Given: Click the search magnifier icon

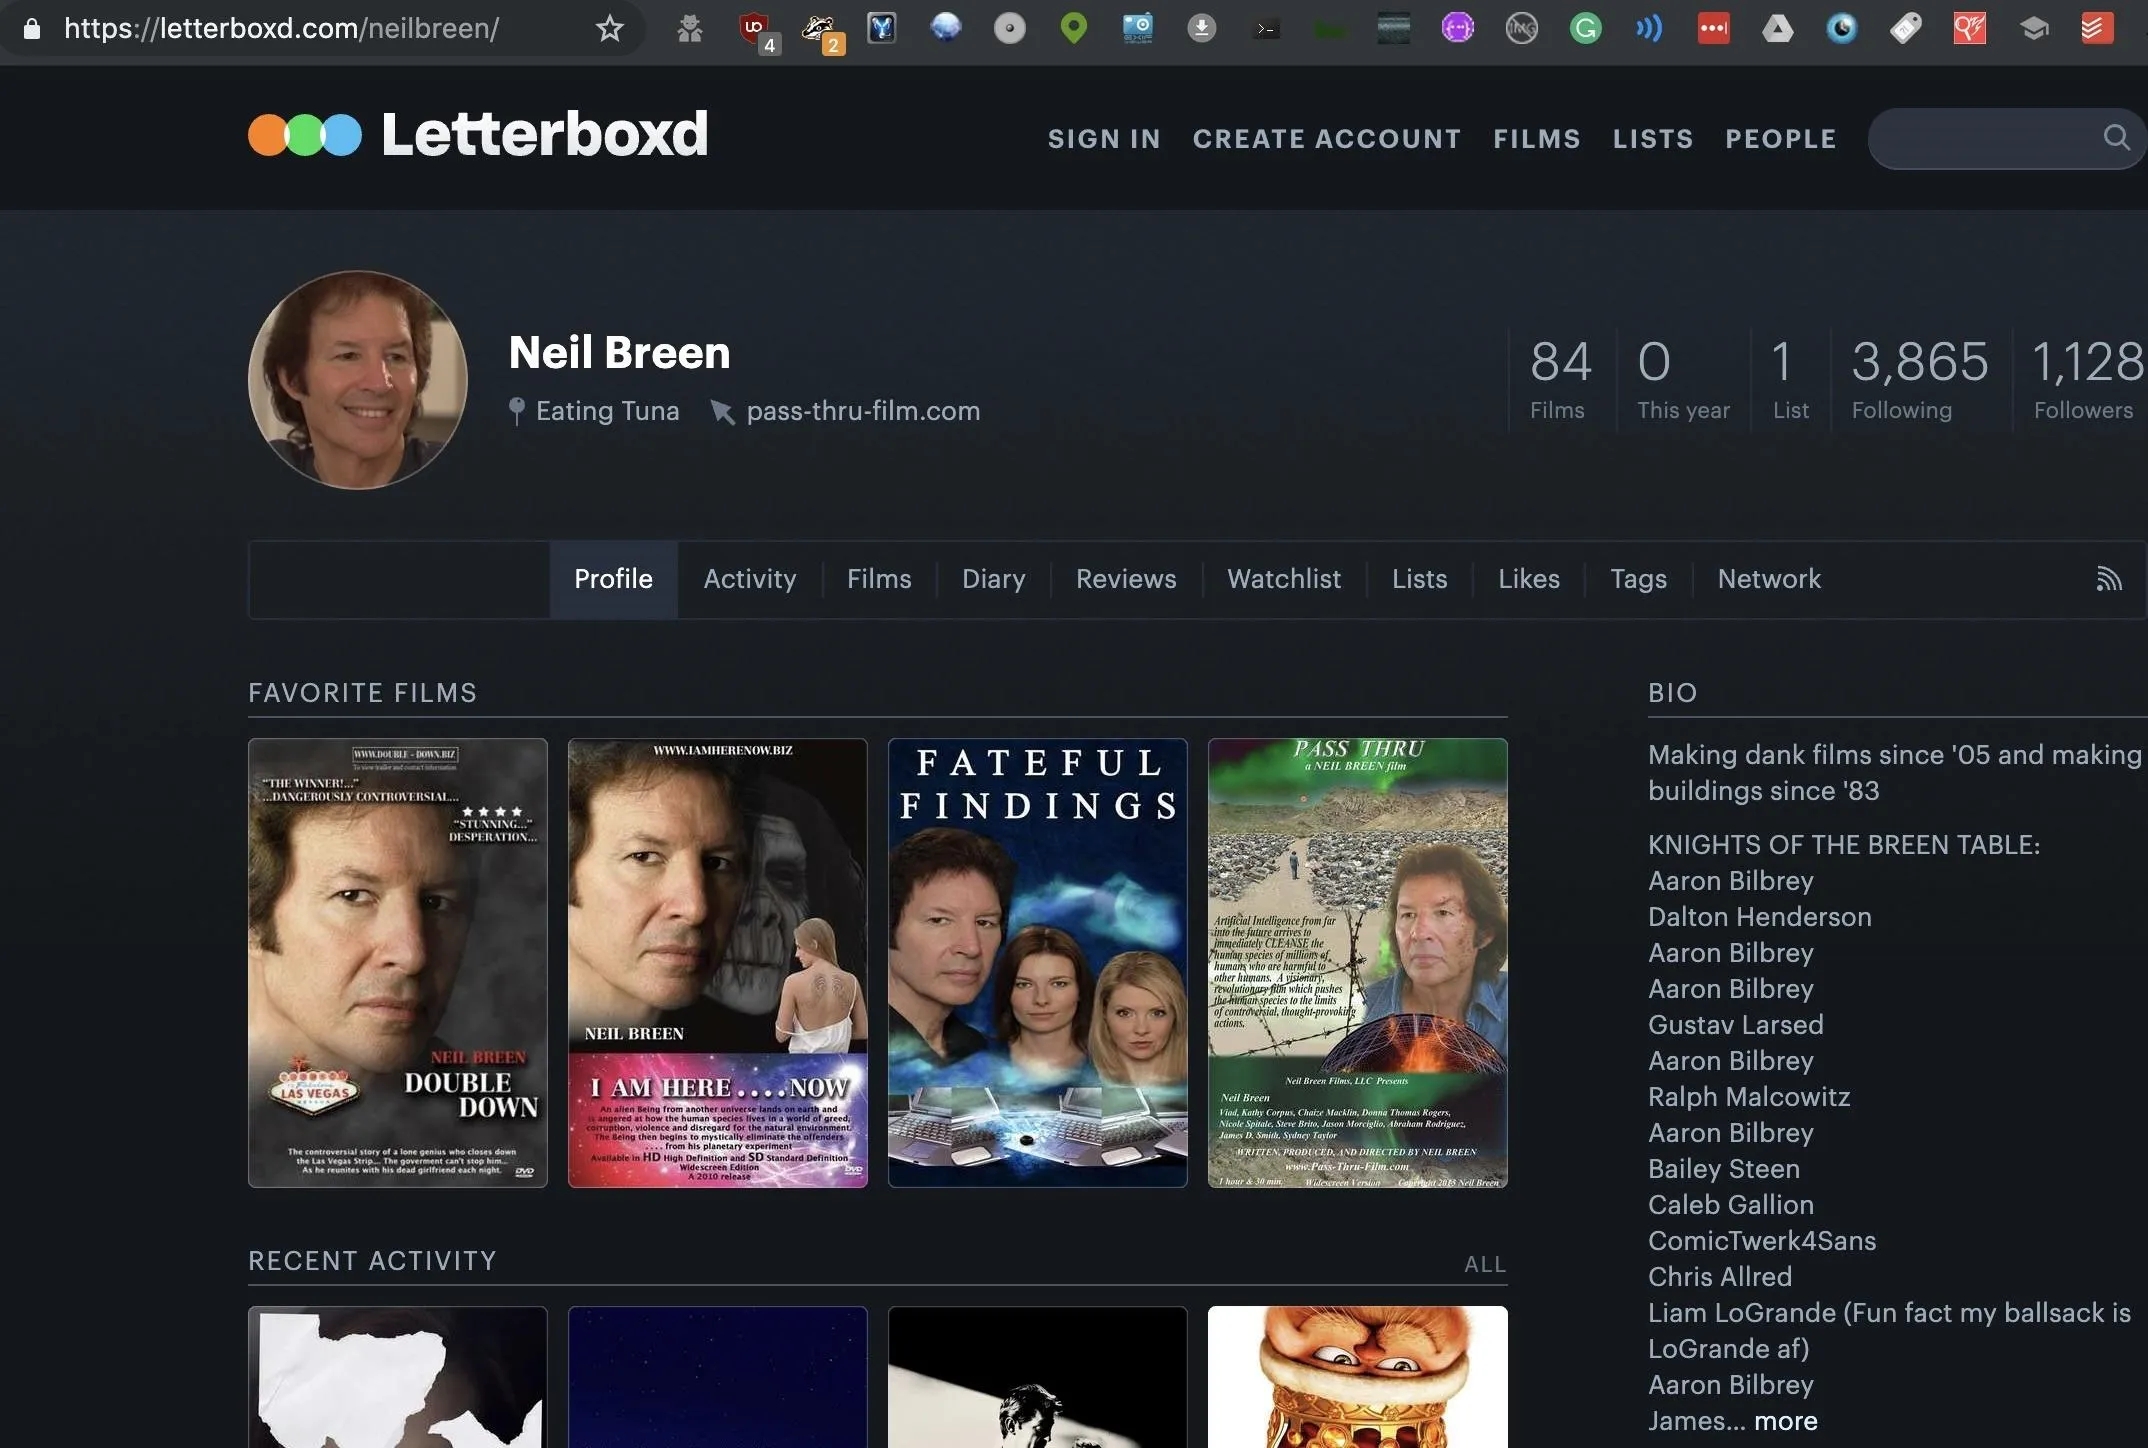Looking at the screenshot, I should [x=2116, y=137].
